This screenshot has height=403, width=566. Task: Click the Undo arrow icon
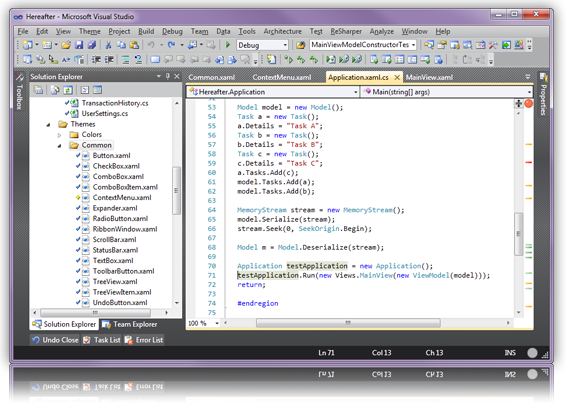click(x=151, y=45)
